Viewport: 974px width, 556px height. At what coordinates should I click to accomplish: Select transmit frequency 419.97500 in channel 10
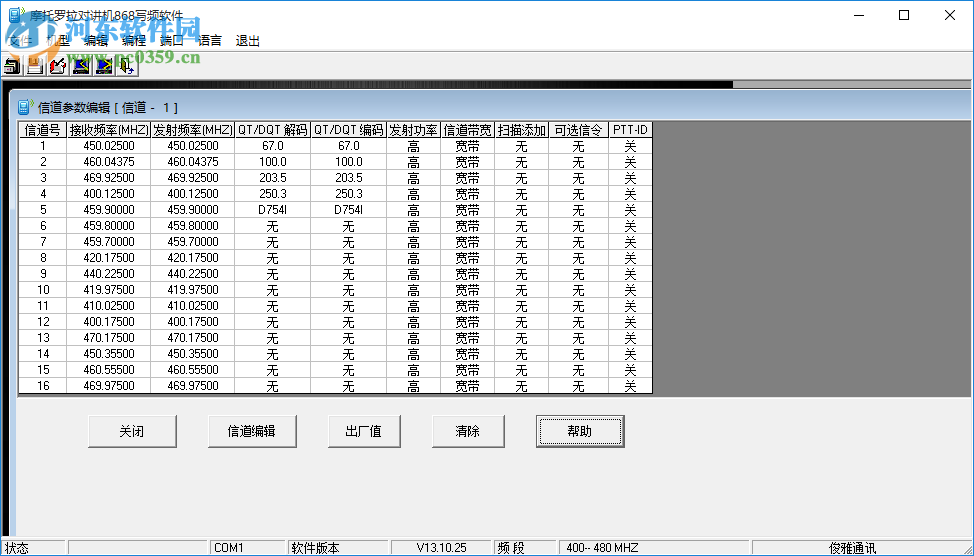pos(193,290)
